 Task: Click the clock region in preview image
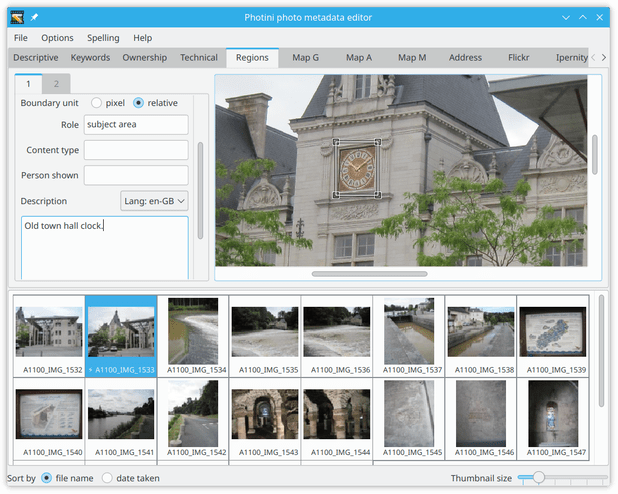(x=357, y=168)
